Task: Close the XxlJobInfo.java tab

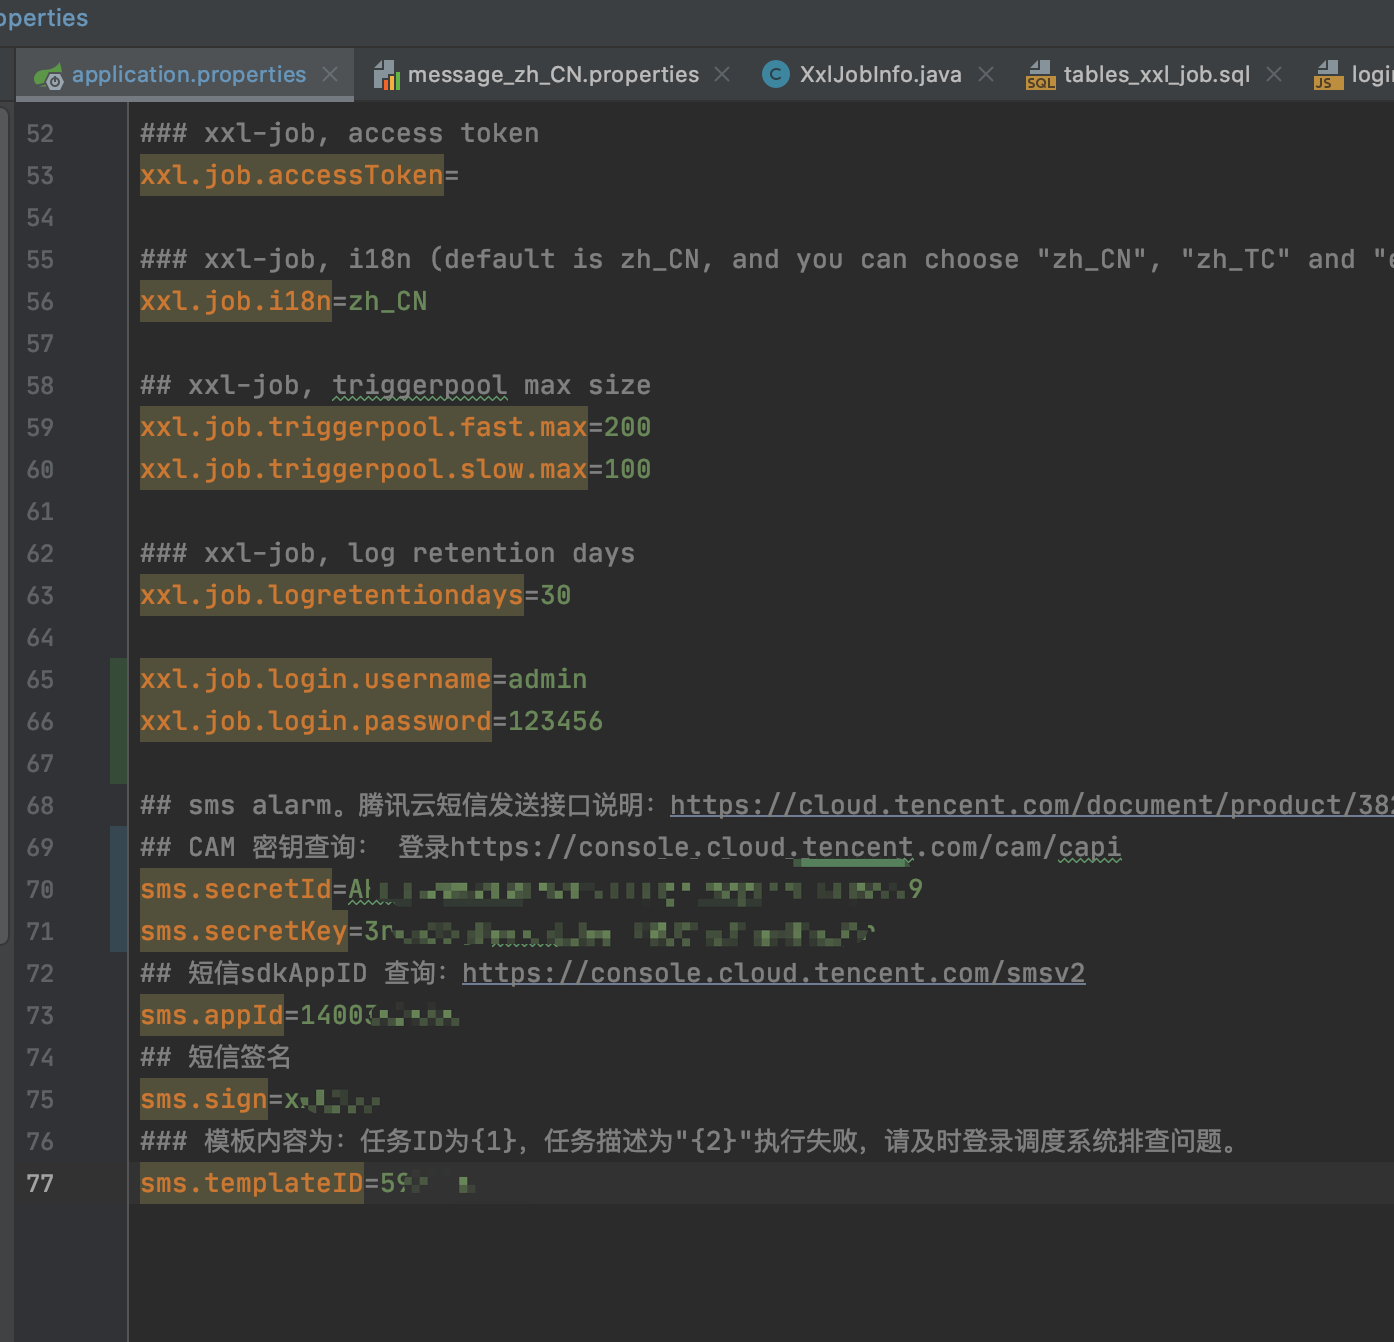Action: [x=986, y=75]
